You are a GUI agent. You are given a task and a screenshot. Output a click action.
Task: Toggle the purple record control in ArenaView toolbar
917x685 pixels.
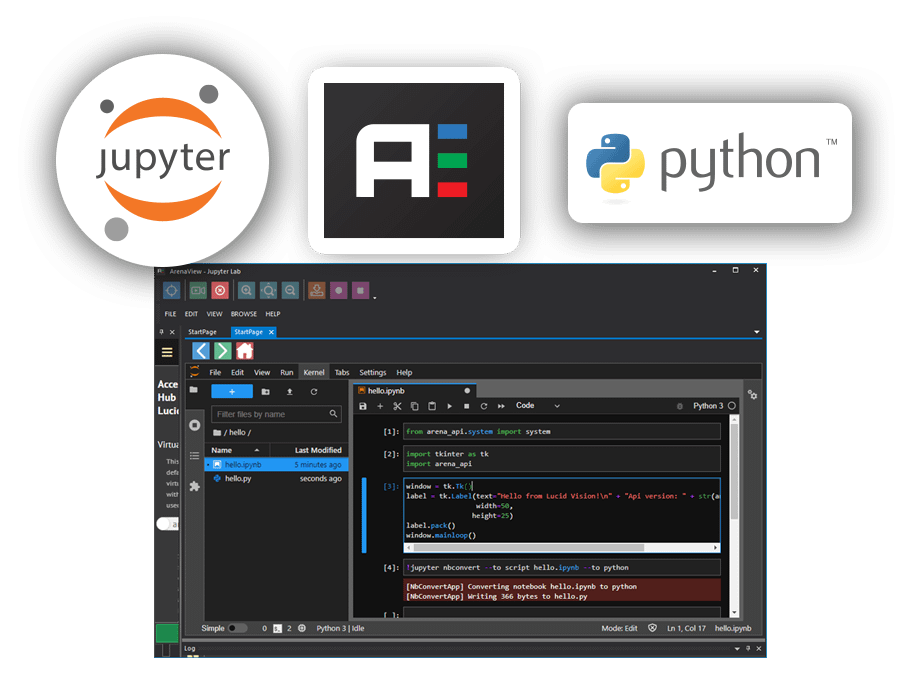click(338, 290)
